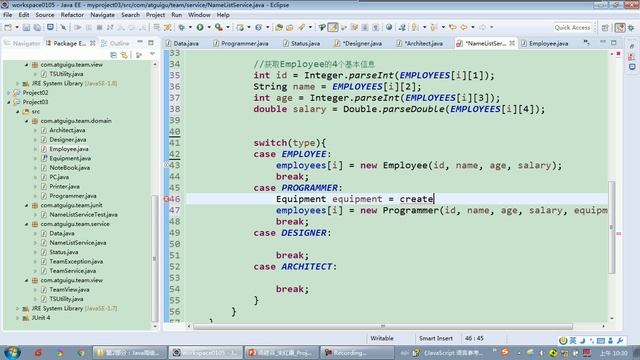Switch to the Status.java editor tab
Viewport: 640px width, 360px height.
301,43
